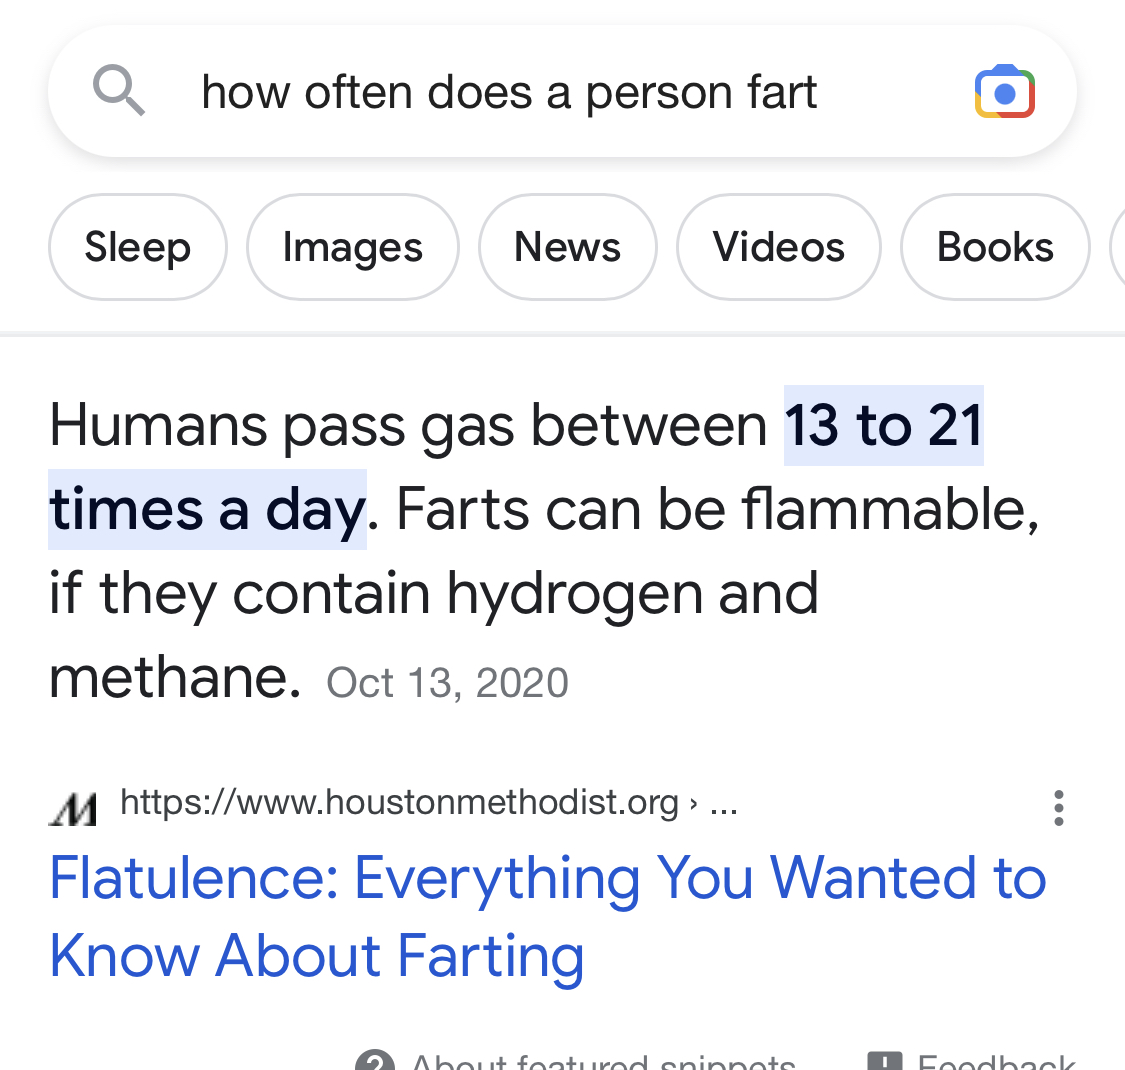Select the Sleep filter chip
The height and width of the screenshot is (1070, 1125).
[x=137, y=247]
